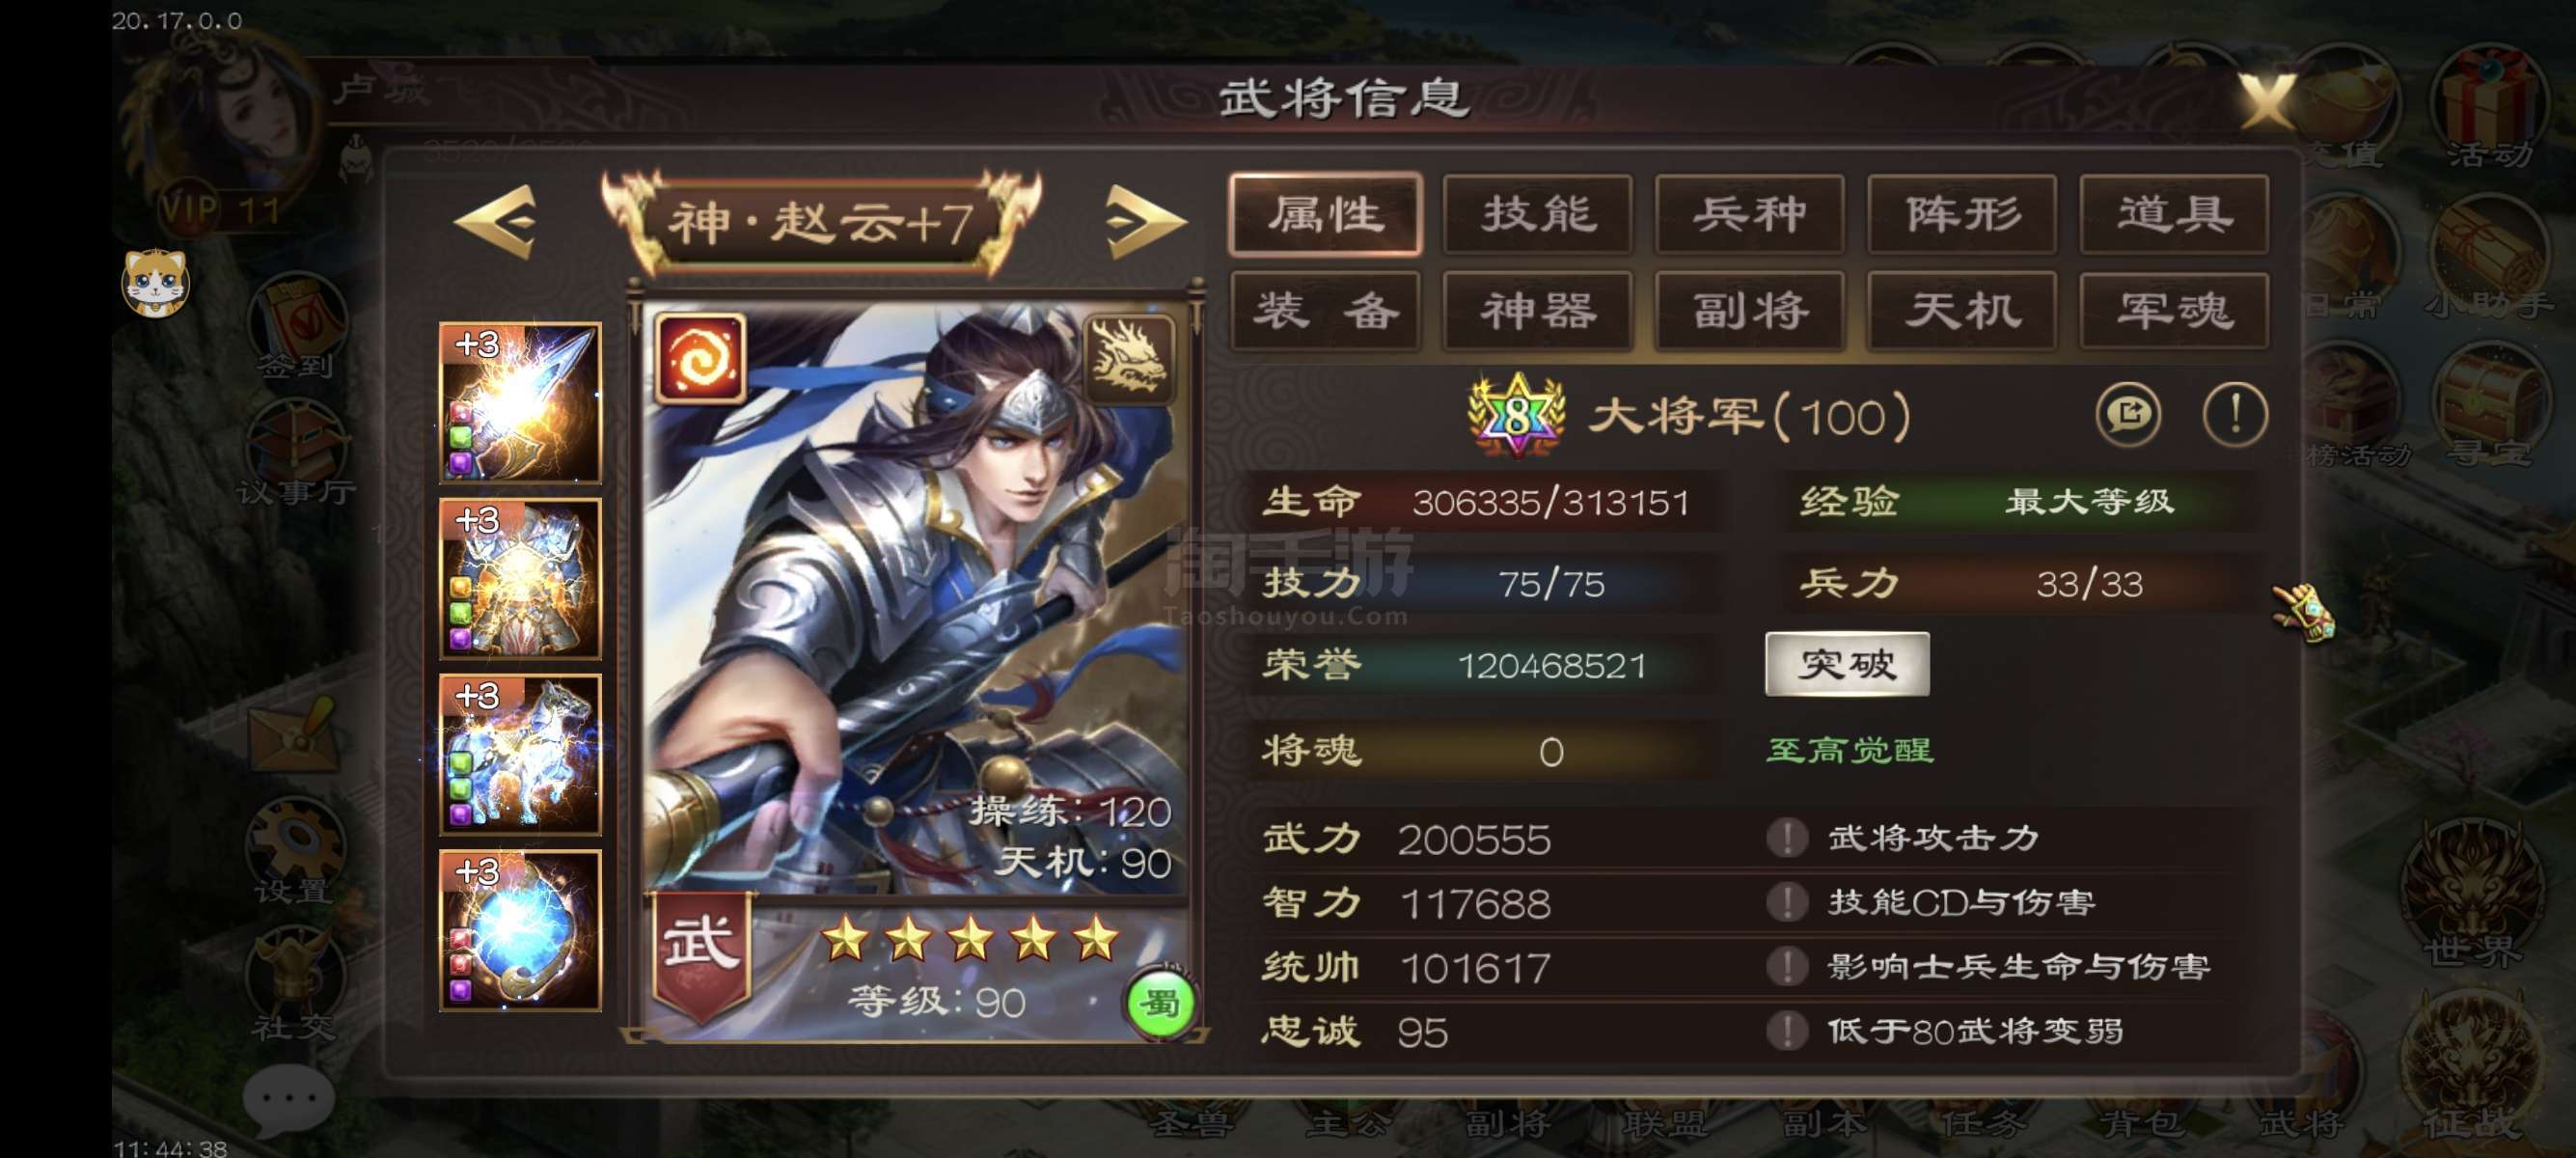This screenshot has width=2576, height=1158.
Task: Open the 至高觉醒 awakening link
Action: point(1850,750)
